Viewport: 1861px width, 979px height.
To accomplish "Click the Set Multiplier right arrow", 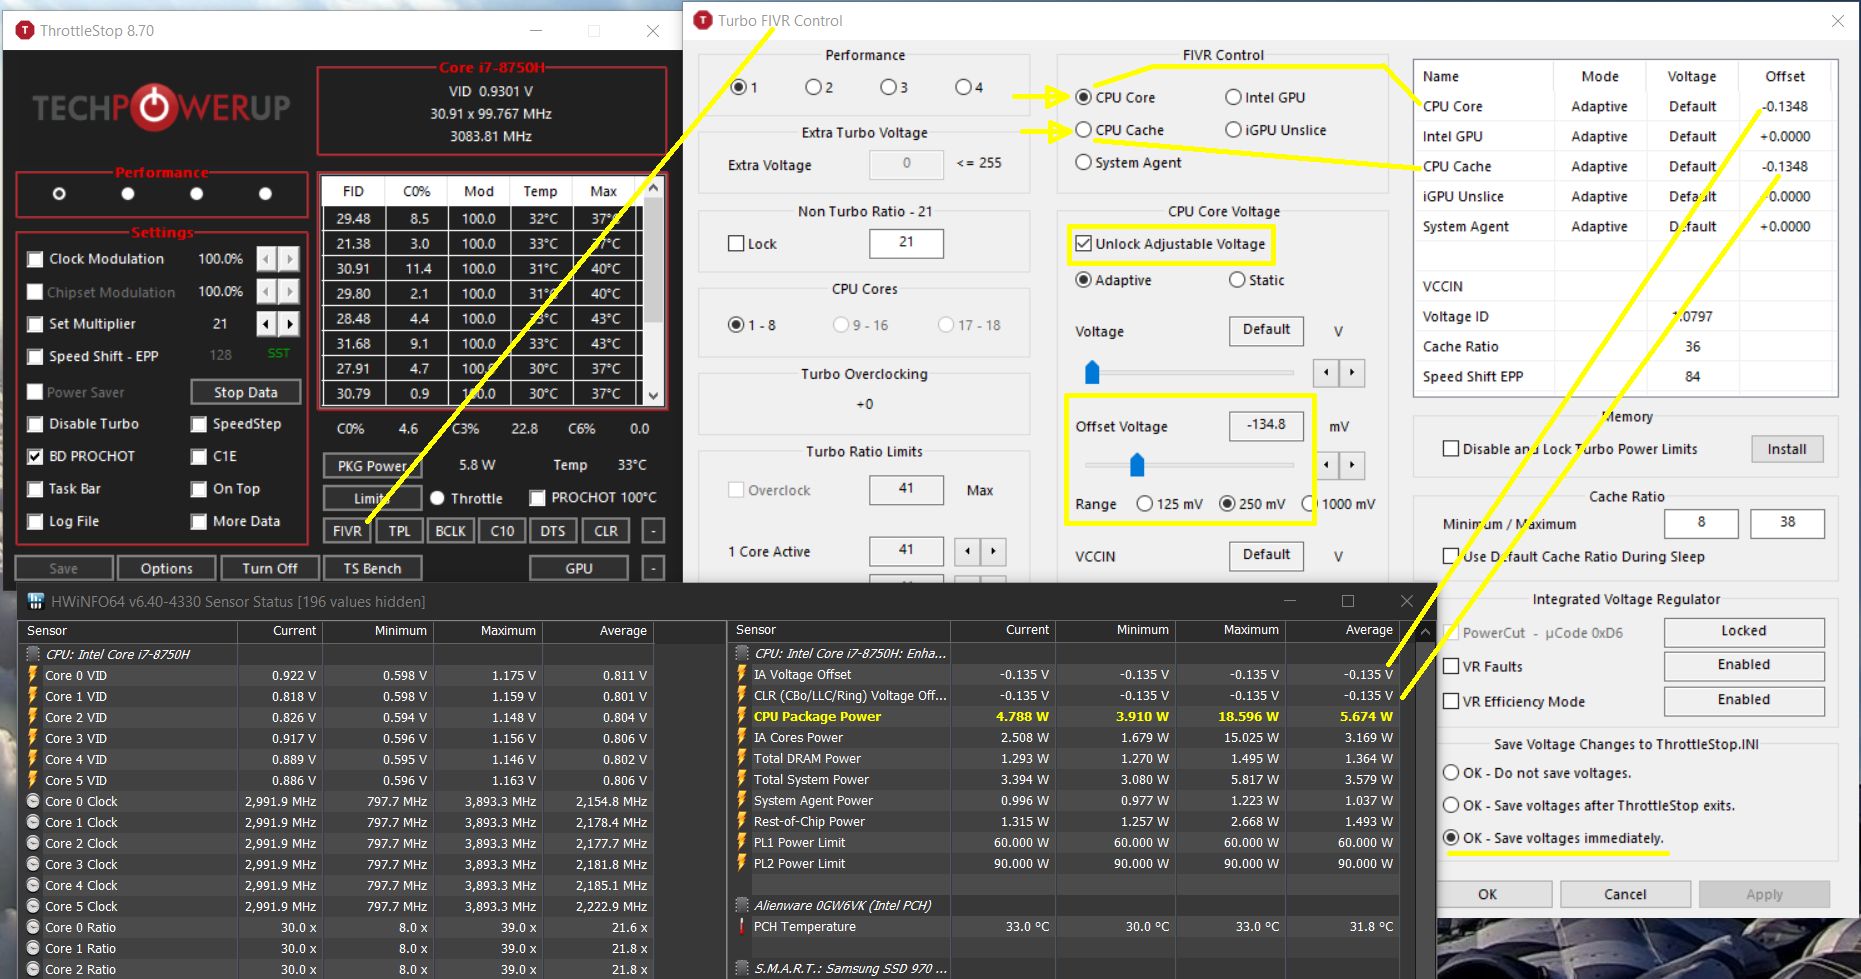I will point(290,324).
